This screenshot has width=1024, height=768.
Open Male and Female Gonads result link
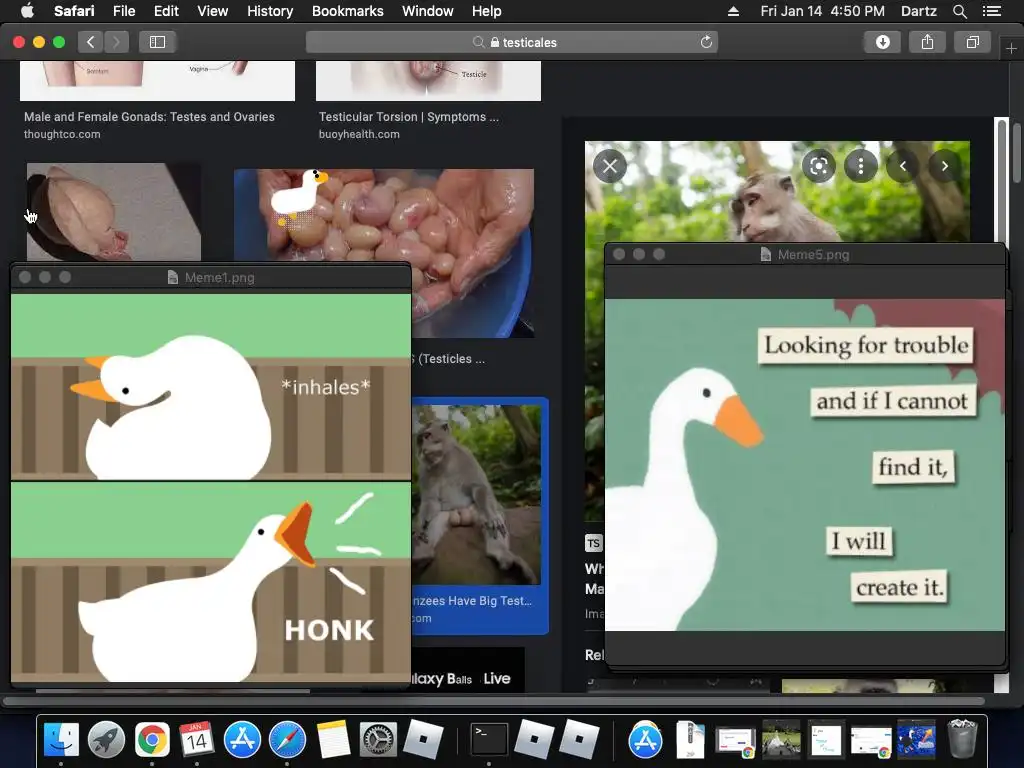point(149,117)
